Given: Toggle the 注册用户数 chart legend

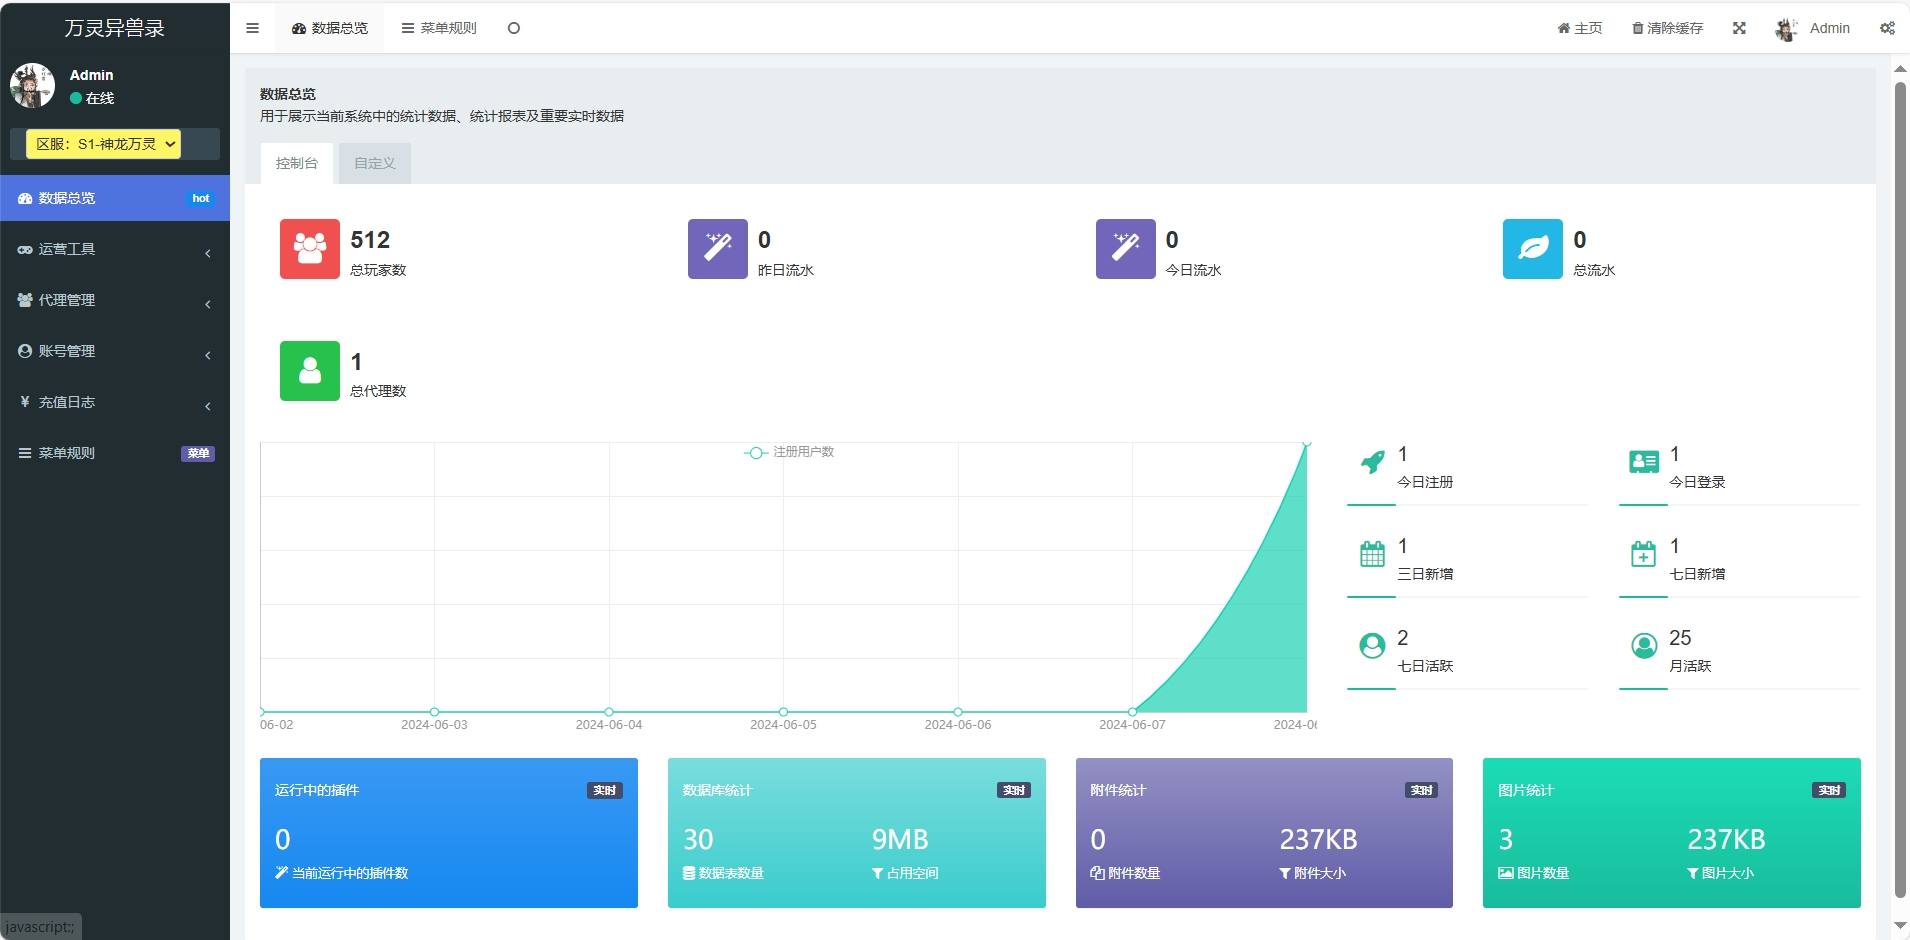Looking at the screenshot, I should (x=790, y=452).
